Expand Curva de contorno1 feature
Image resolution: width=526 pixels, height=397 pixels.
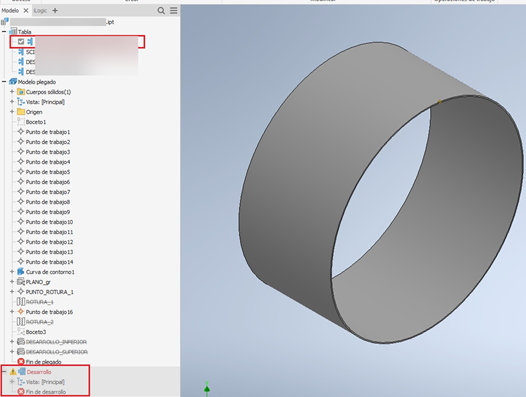[x=12, y=272]
